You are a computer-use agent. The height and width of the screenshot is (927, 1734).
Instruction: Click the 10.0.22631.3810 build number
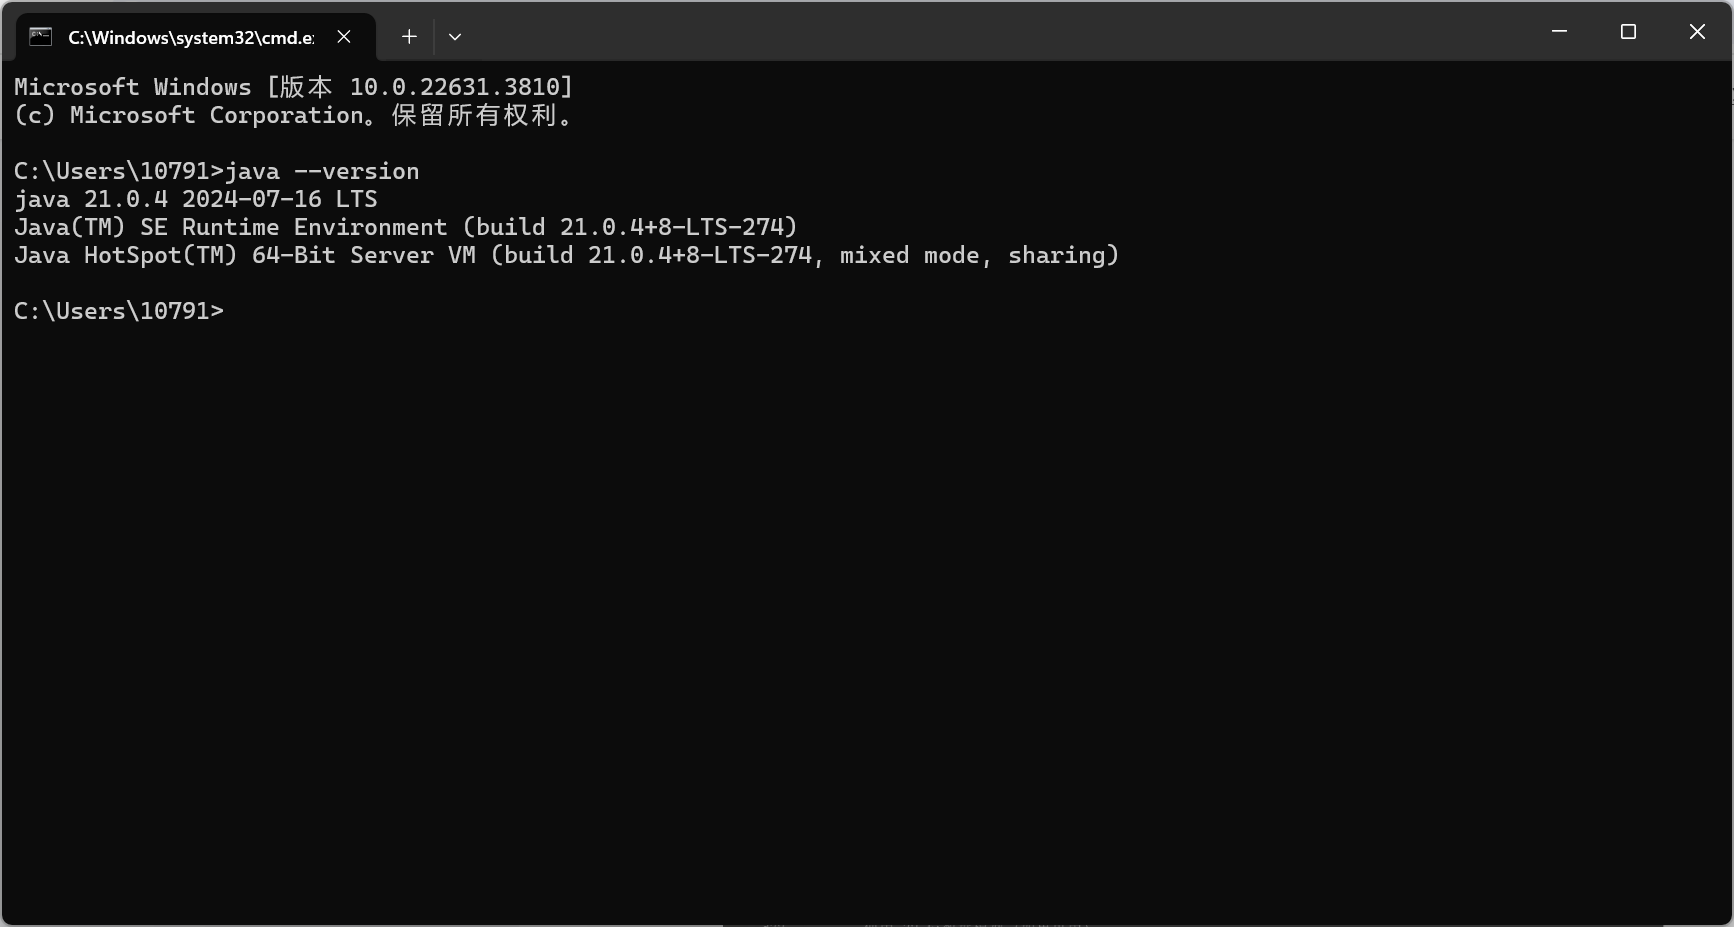(455, 87)
